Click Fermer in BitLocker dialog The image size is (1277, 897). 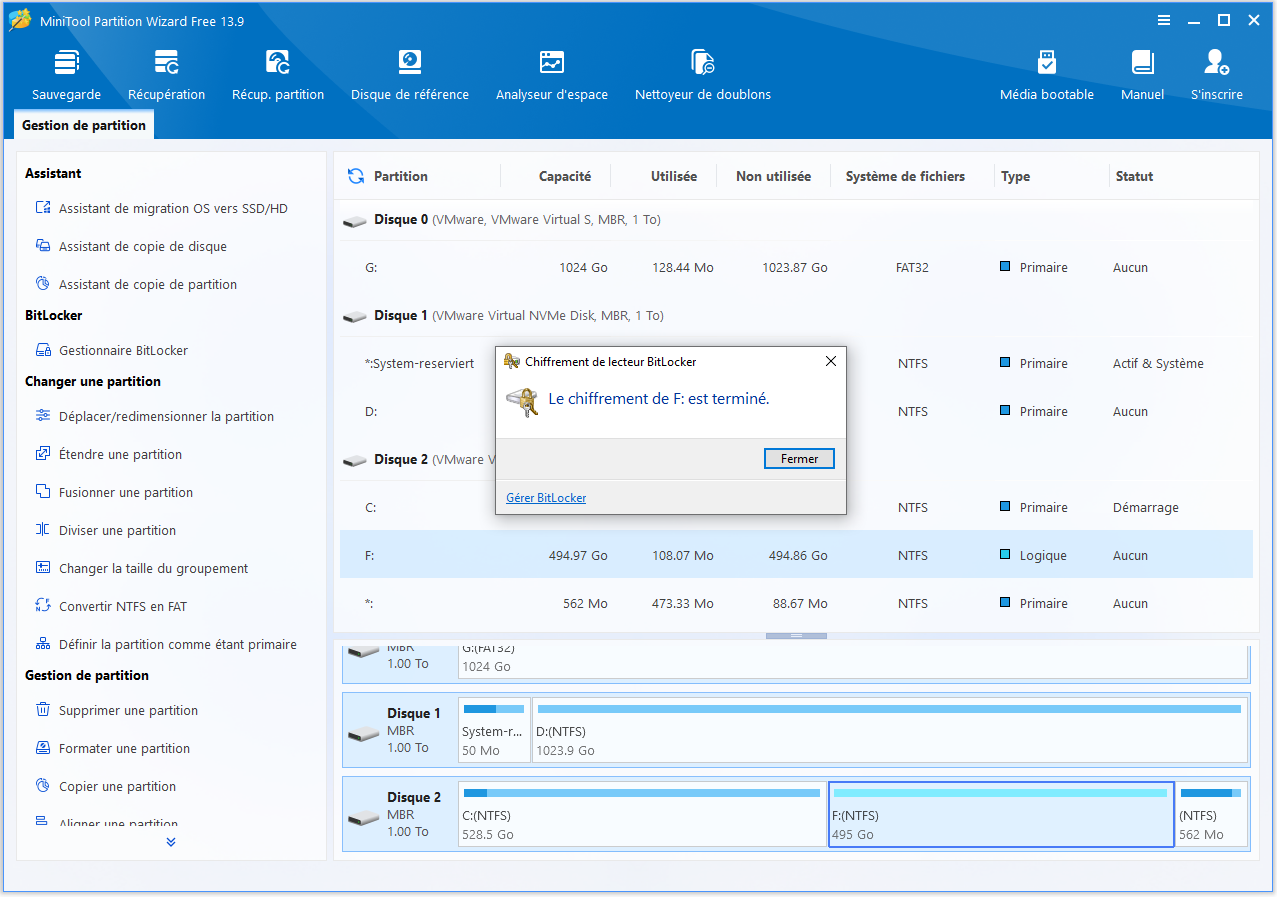click(799, 459)
